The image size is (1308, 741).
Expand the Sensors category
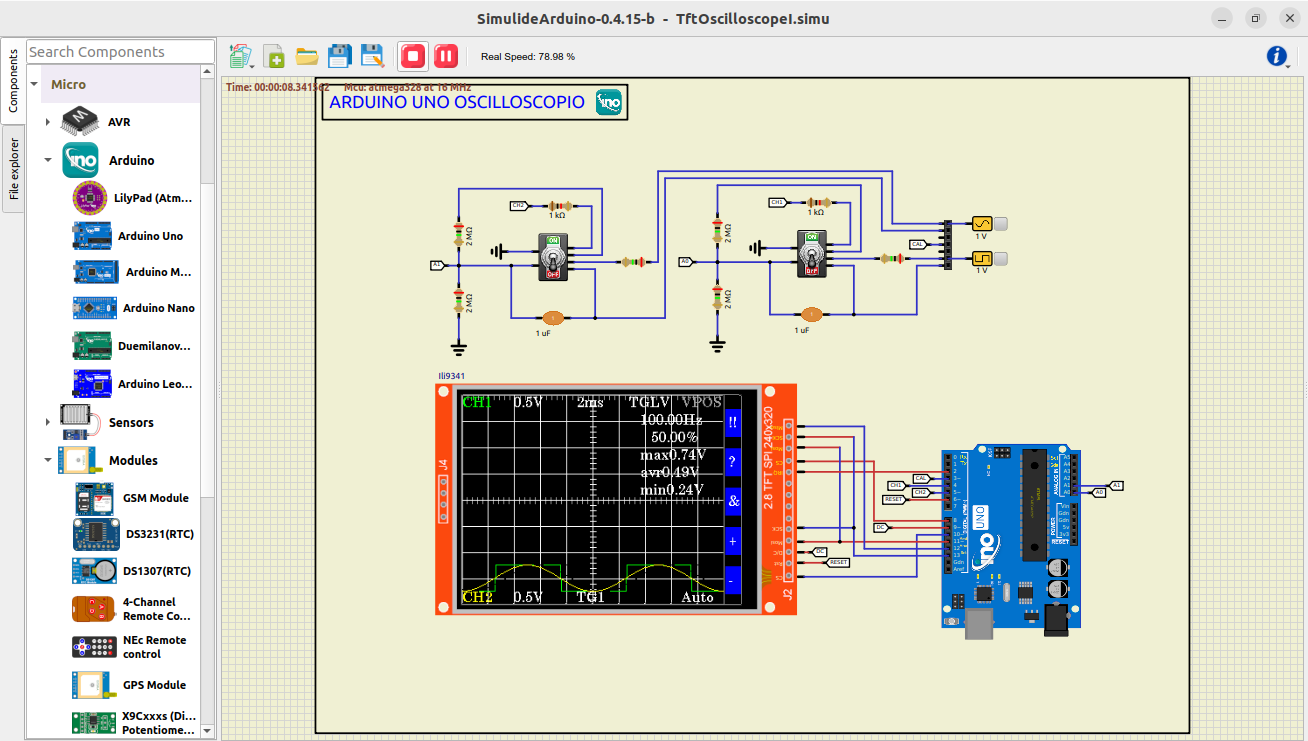[47, 422]
